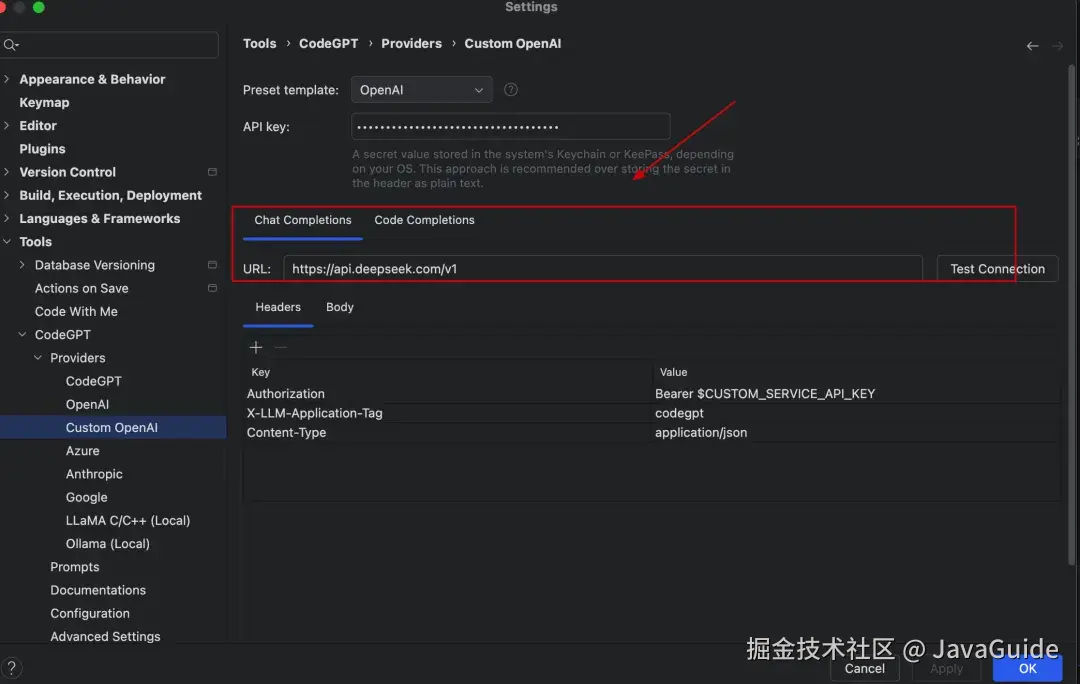
Task: Expand the Version Control section
Action: [x=7, y=172]
